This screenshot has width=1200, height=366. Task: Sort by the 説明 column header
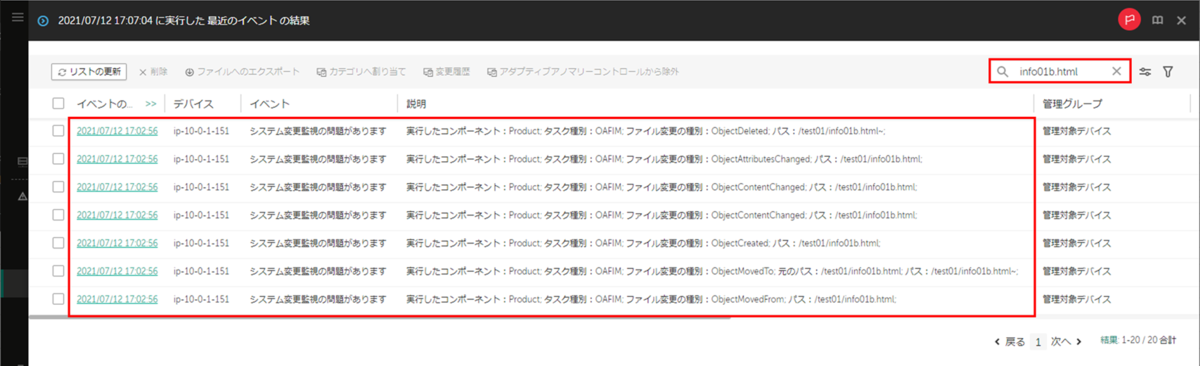[x=416, y=103]
